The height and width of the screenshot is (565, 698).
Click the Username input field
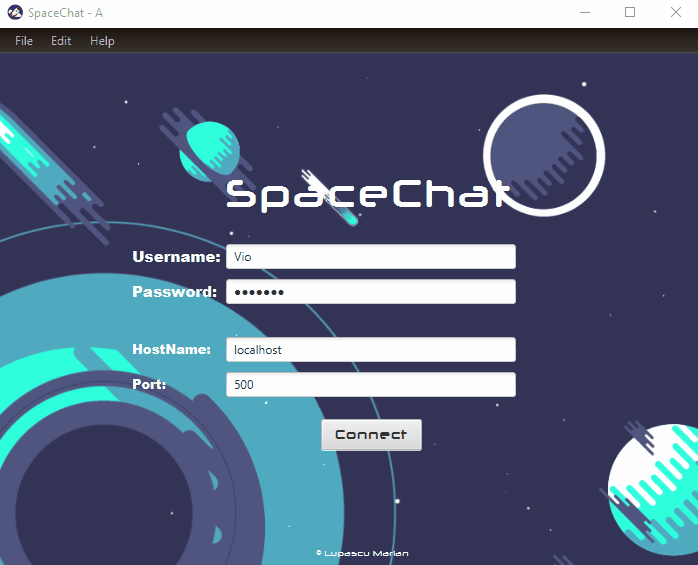(371, 256)
